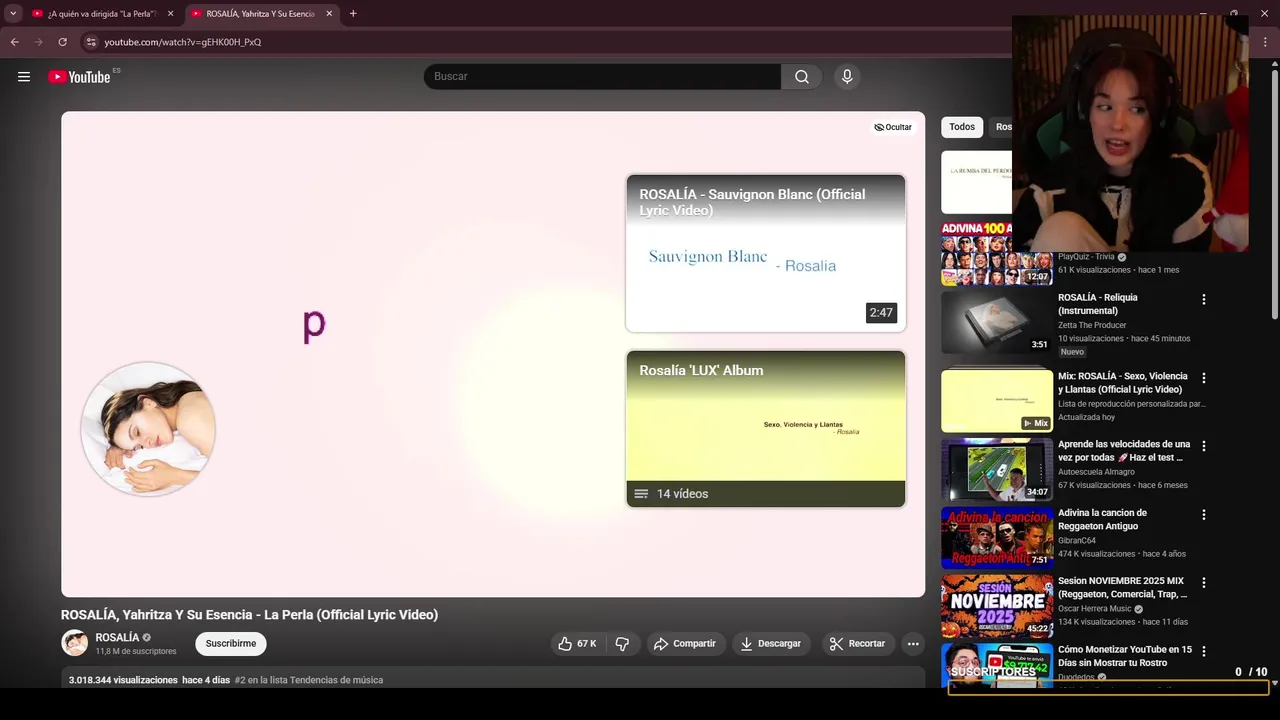The width and height of the screenshot is (1280, 720).
Task: Open GibranC64 channel name
Action: (1077, 540)
